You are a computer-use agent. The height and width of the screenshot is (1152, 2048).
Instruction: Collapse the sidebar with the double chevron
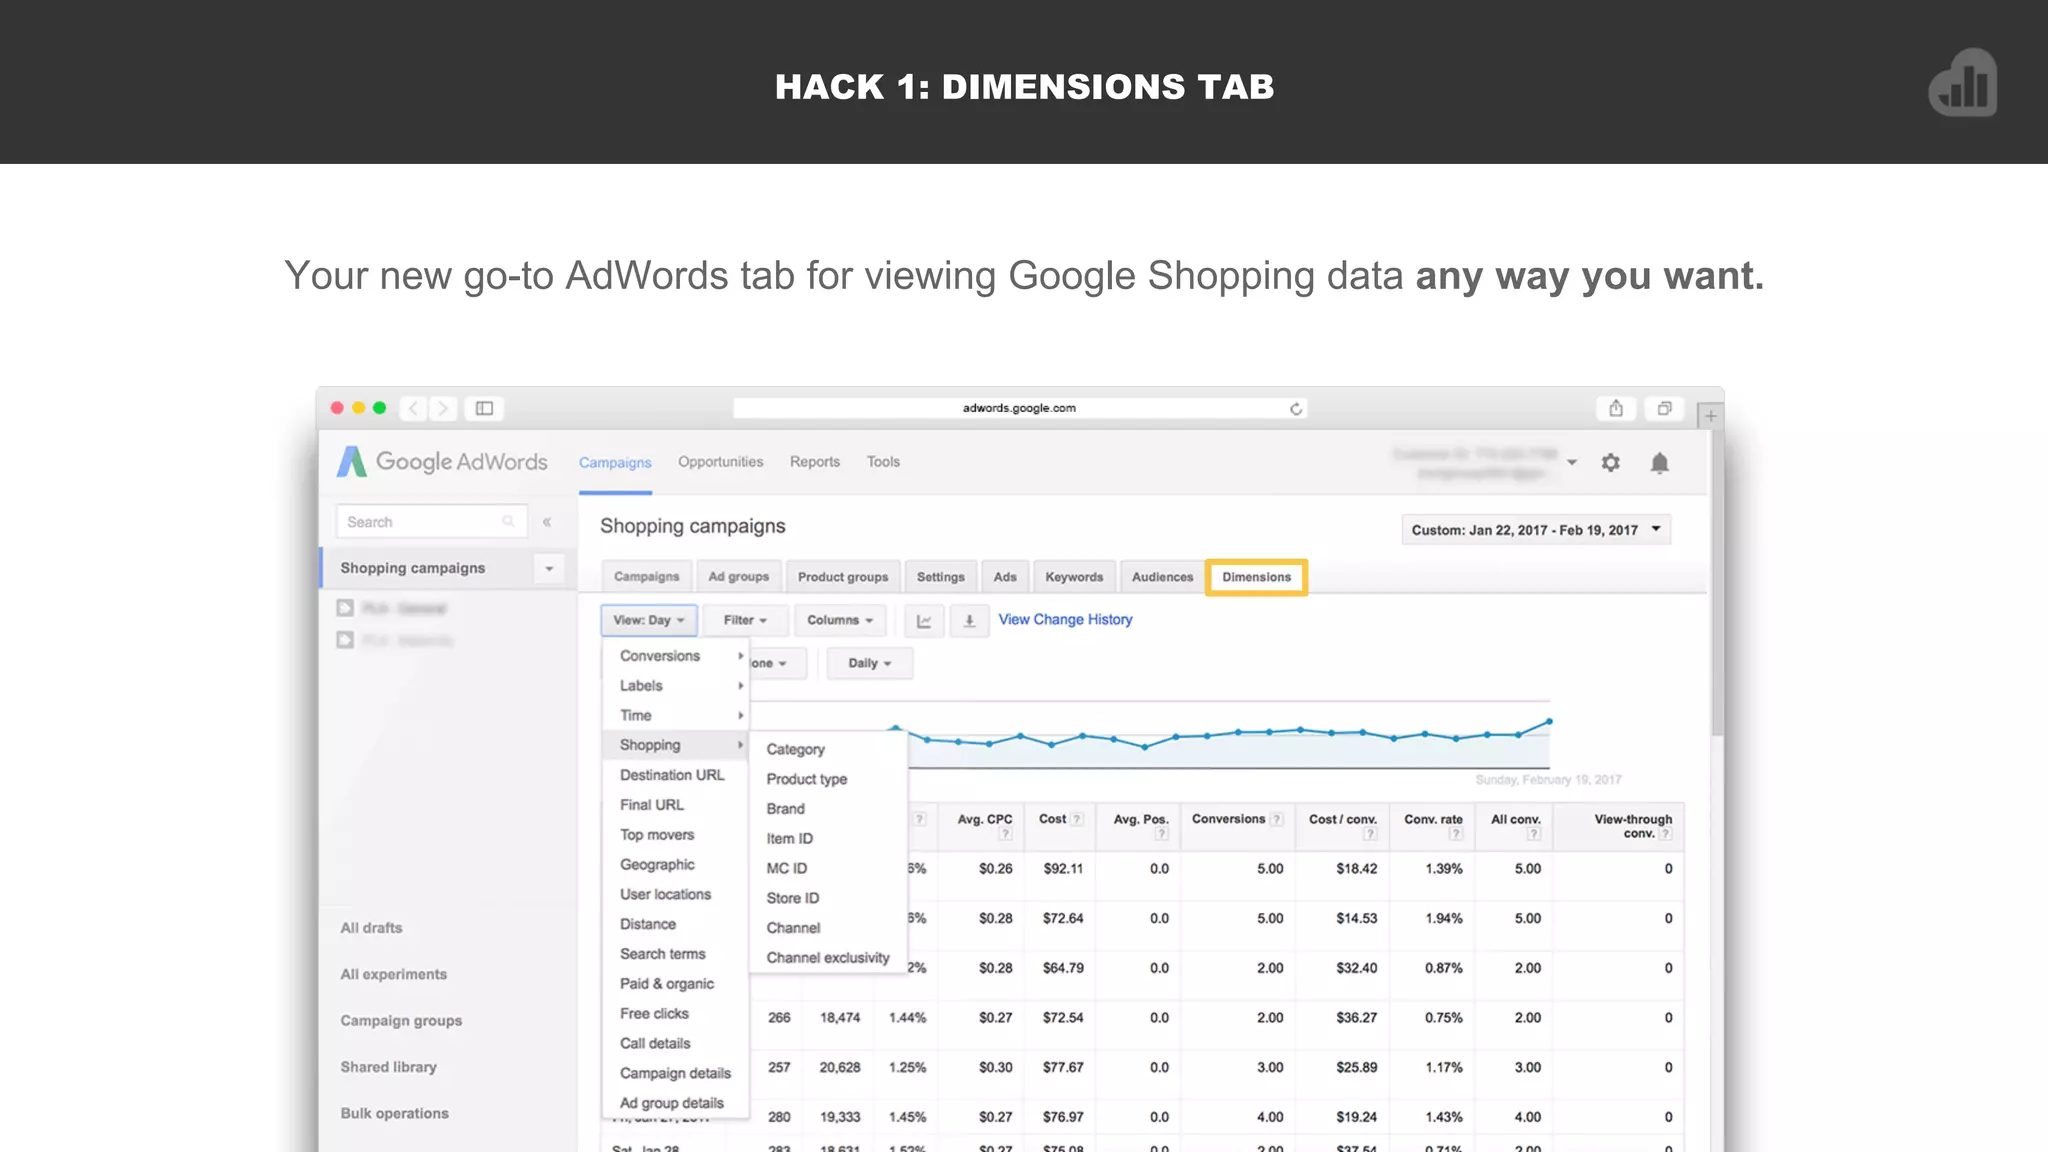point(547,522)
